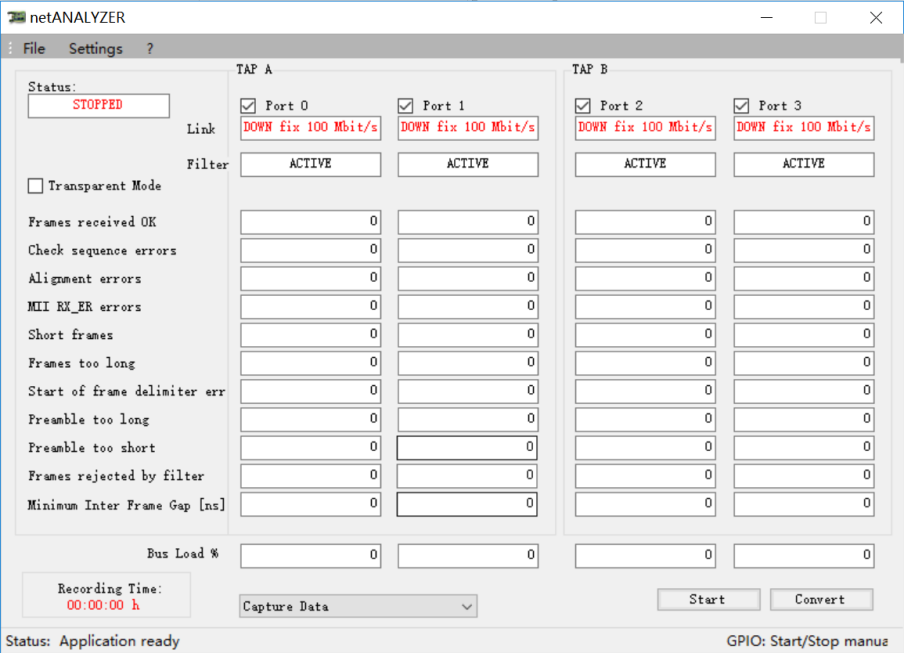The image size is (904, 653).
Task: Click the netANALYZER app icon in title bar
Action: pyautogui.click(x=17, y=17)
